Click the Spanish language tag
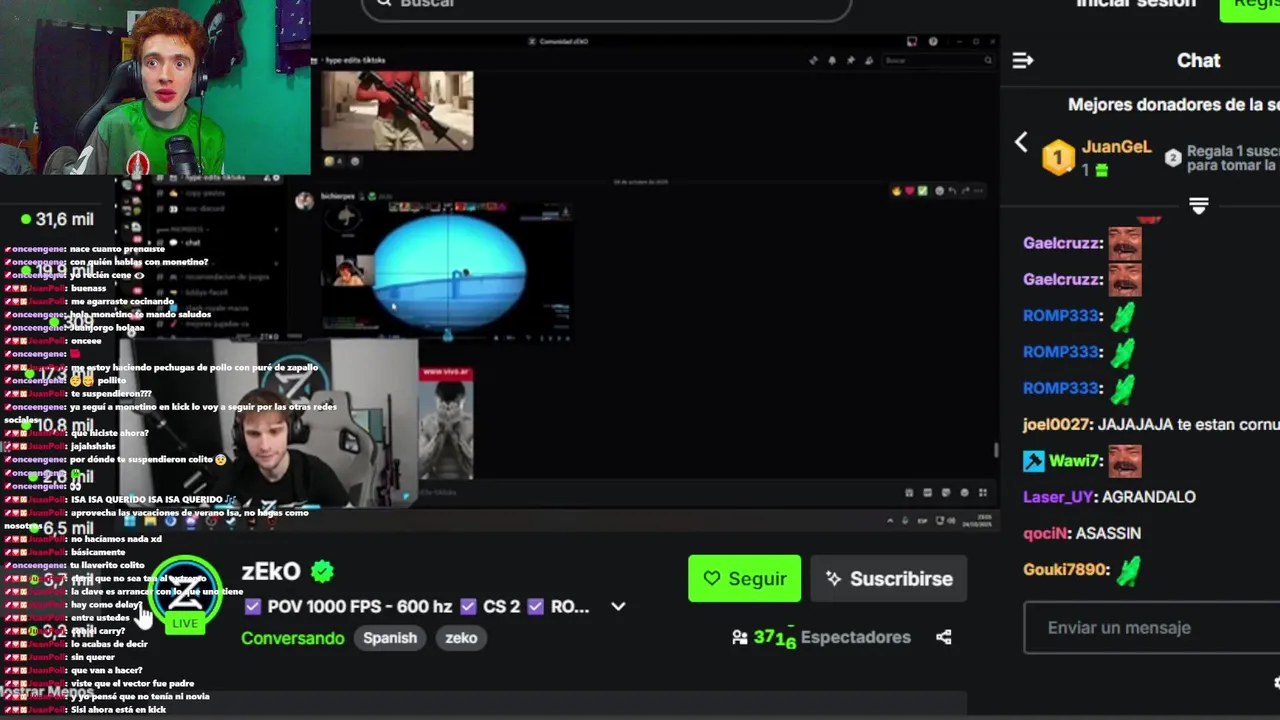Screen dimensions: 1280x720 tap(390, 638)
